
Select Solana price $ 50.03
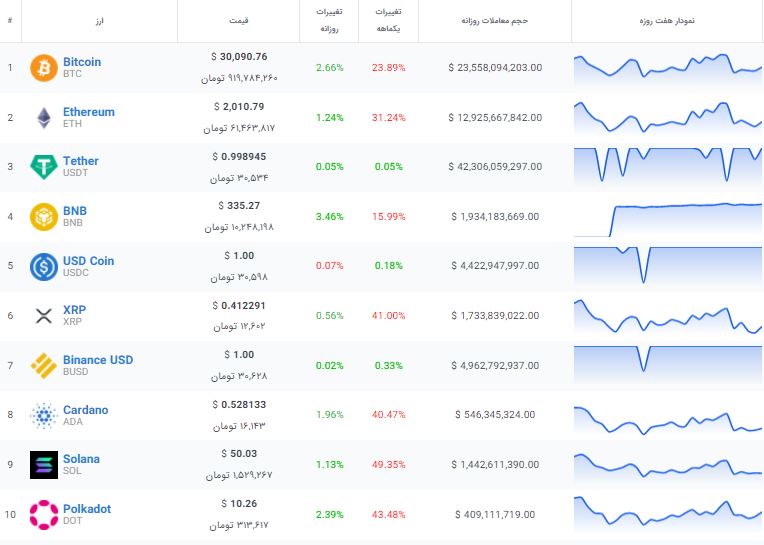click(239, 454)
